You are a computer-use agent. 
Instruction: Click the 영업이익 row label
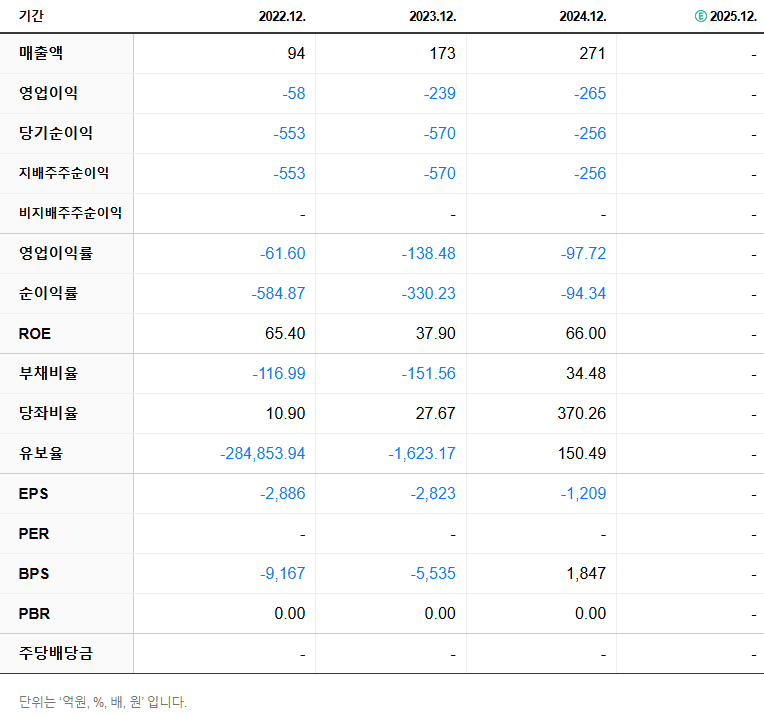pyautogui.click(x=48, y=93)
